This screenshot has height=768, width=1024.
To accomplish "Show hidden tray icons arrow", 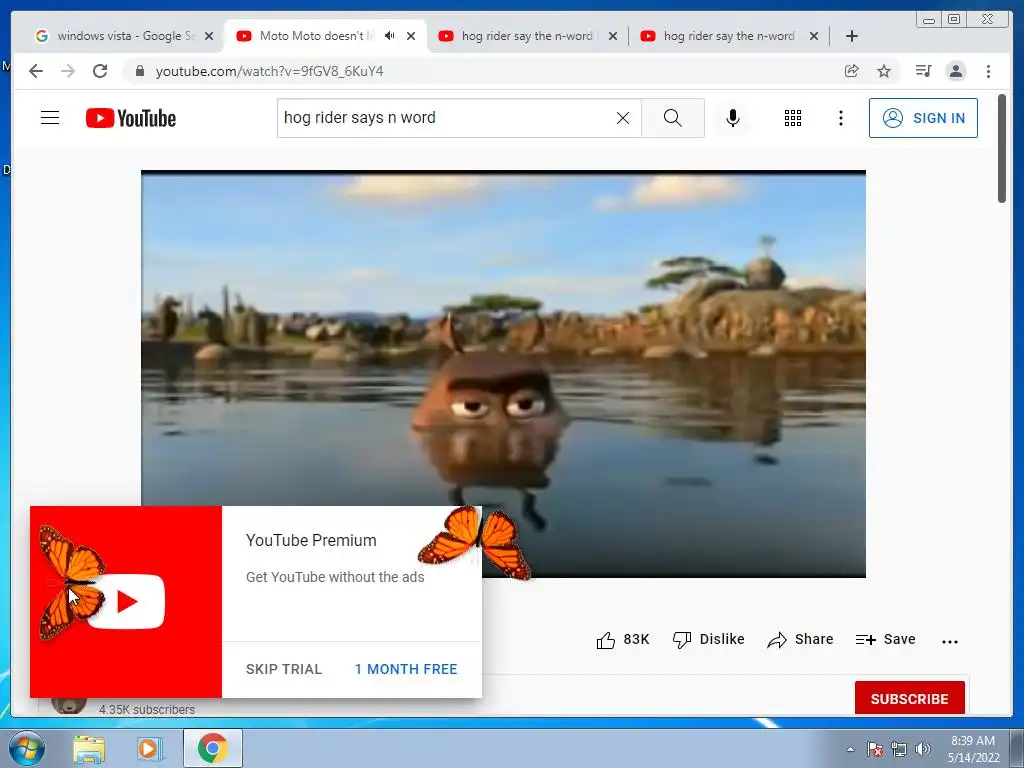I will [x=850, y=749].
